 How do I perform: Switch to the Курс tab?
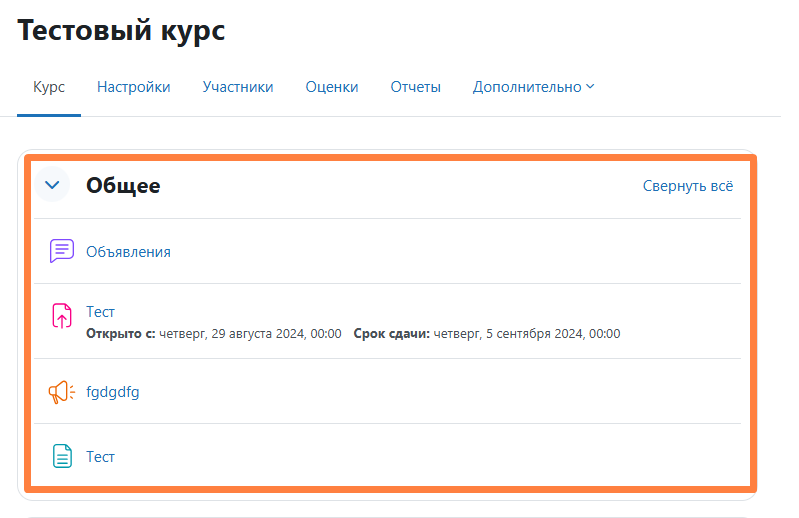pyautogui.click(x=49, y=87)
